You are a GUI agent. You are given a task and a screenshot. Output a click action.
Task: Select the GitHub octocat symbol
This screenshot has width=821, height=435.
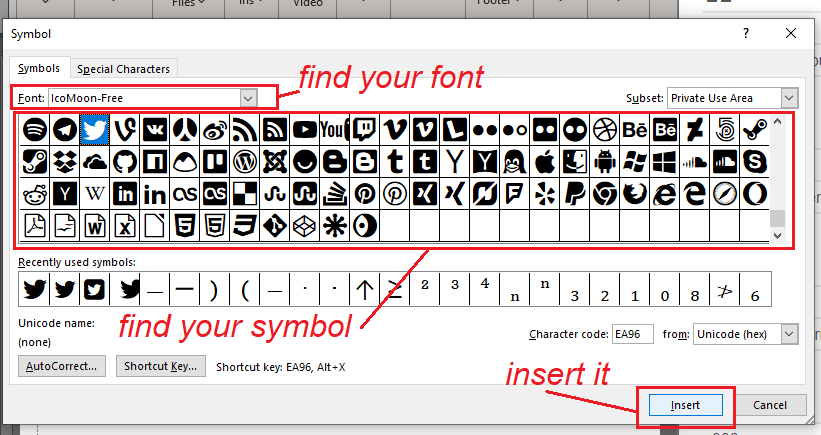[125, 162]
